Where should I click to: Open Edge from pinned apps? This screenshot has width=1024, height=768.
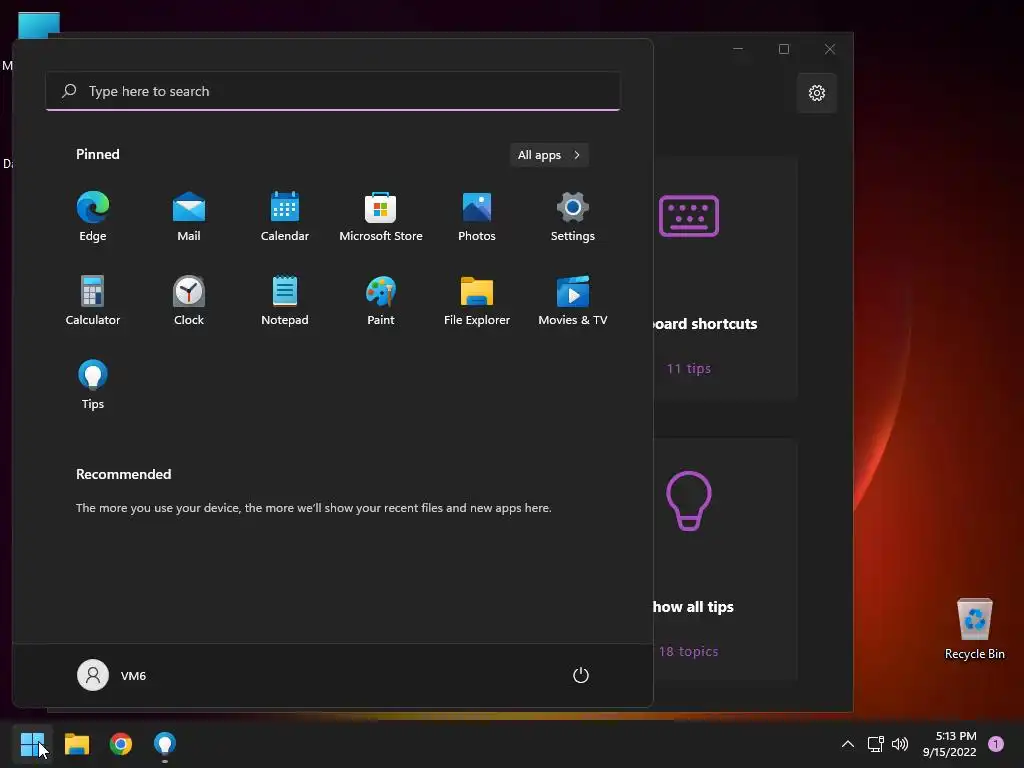[x=93, y=217]
